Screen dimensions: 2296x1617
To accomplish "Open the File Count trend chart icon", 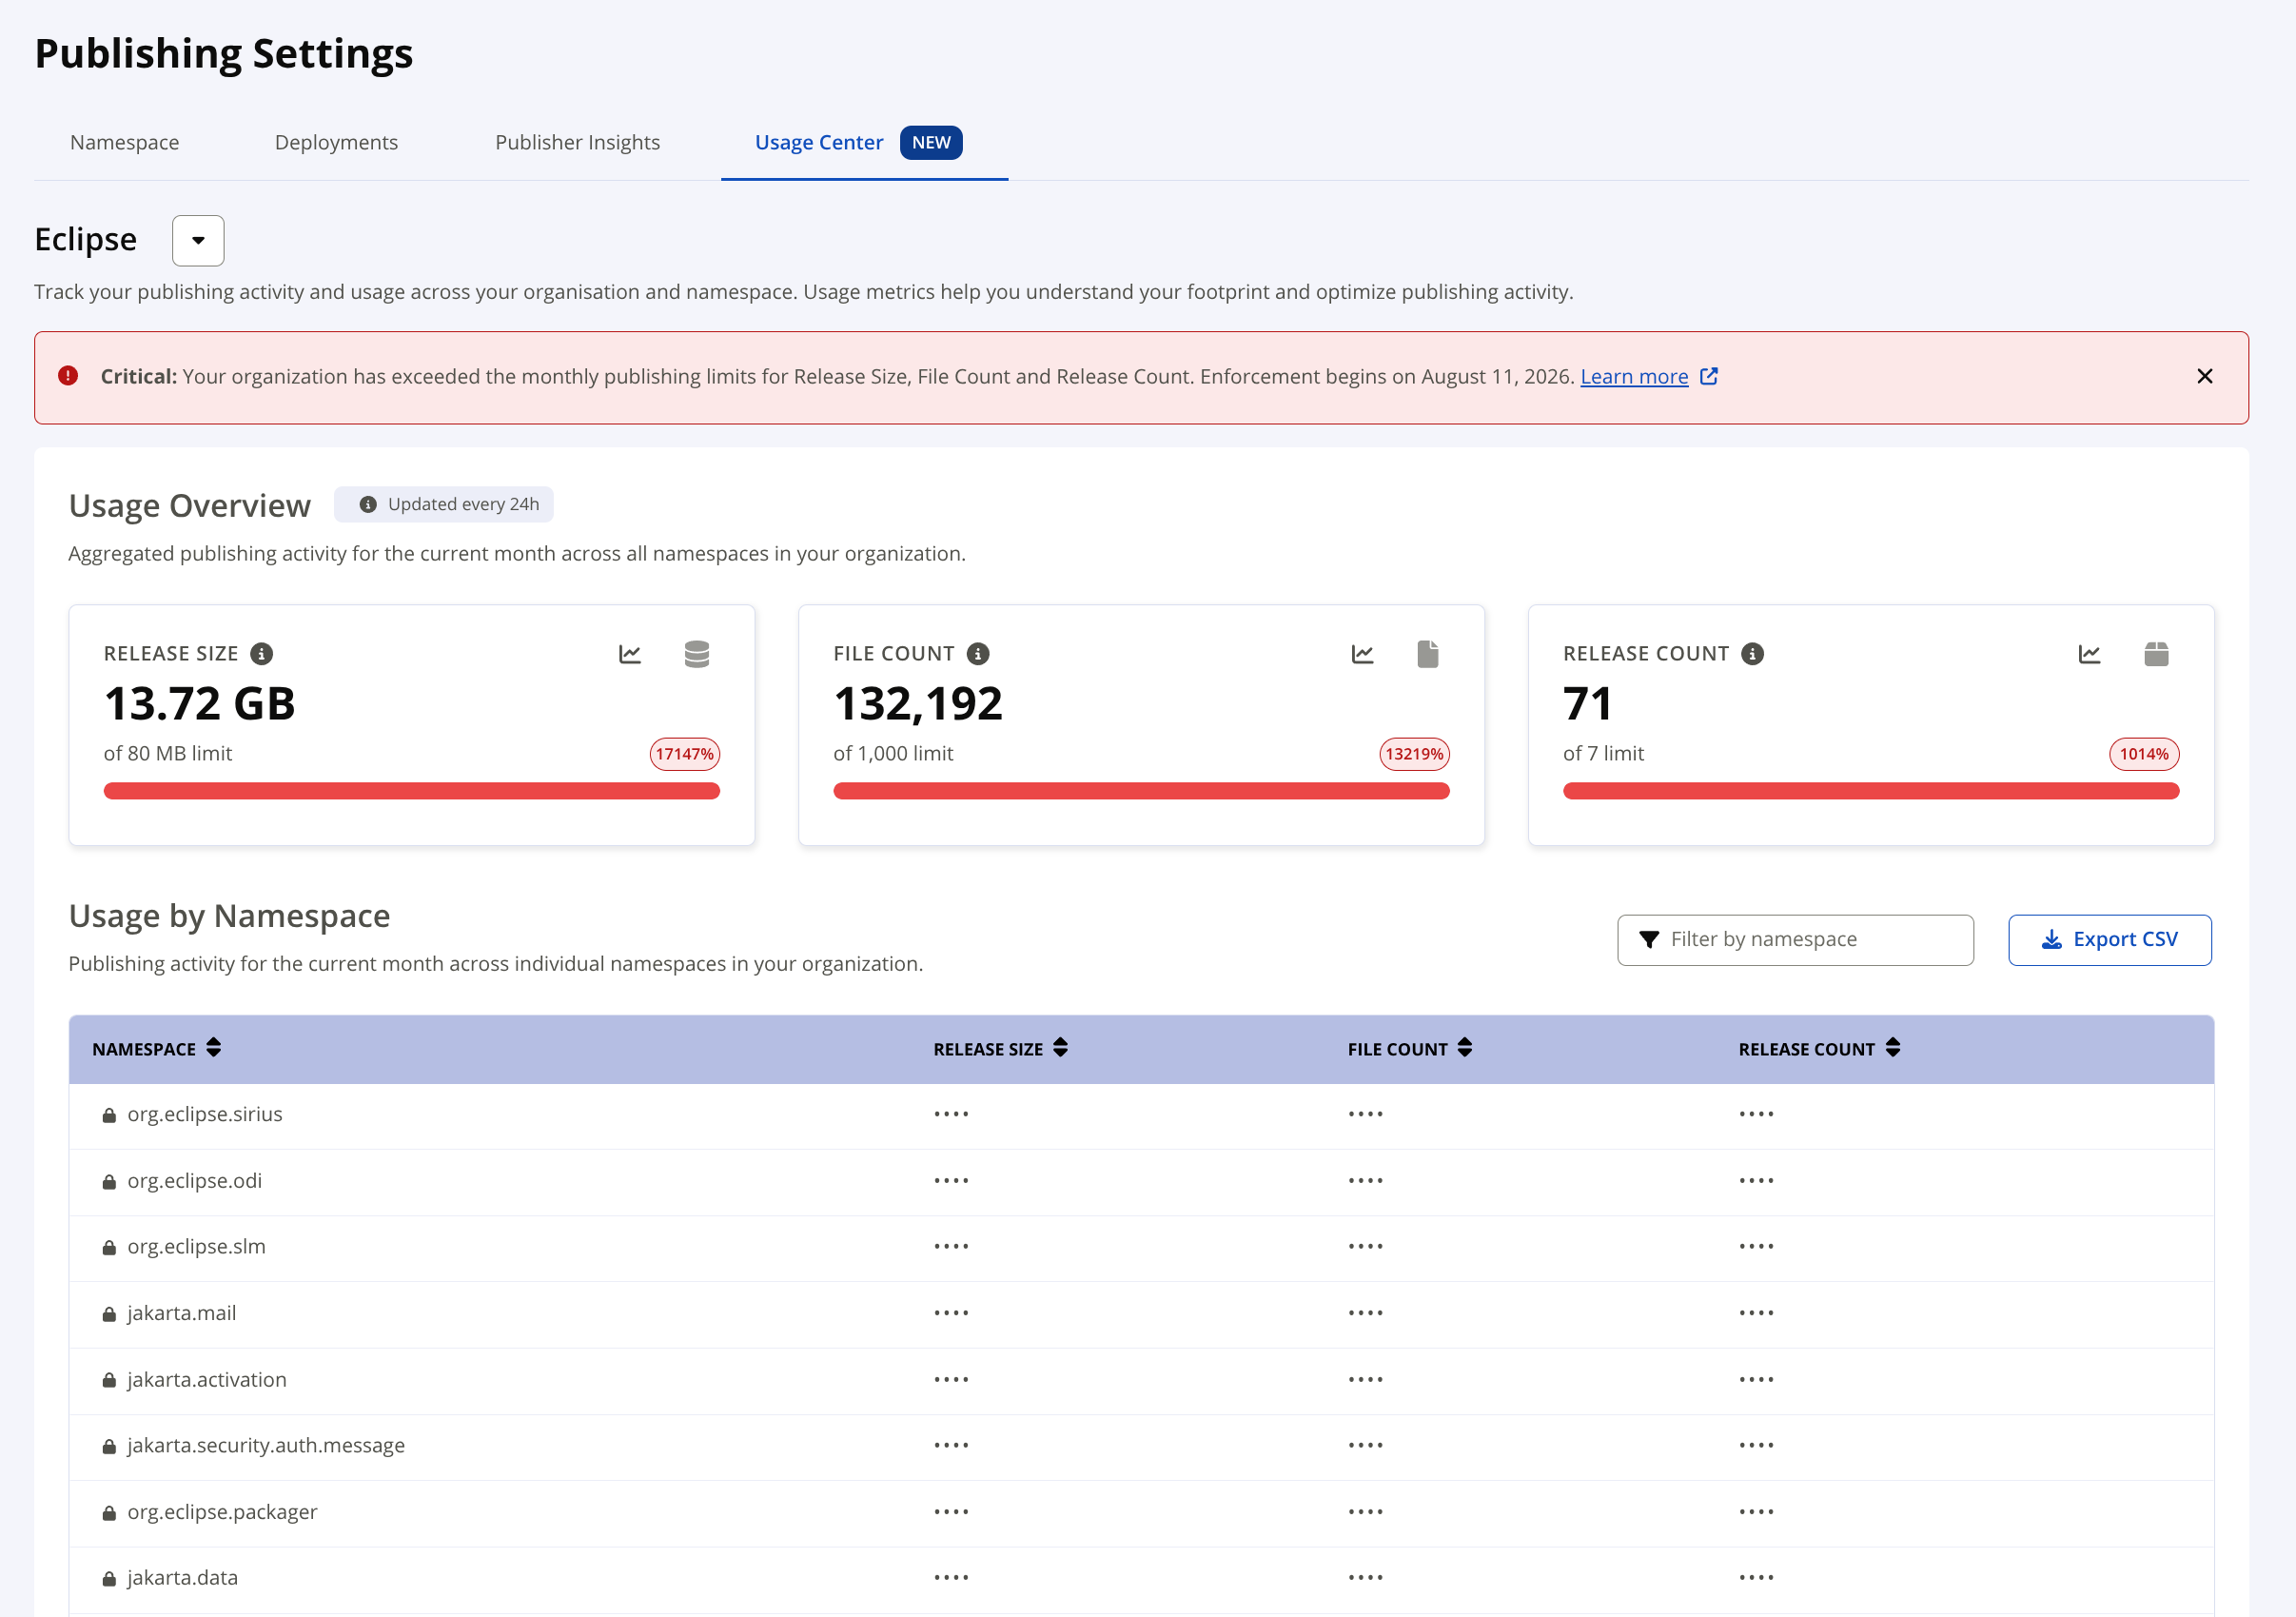I will (1362, 654).
